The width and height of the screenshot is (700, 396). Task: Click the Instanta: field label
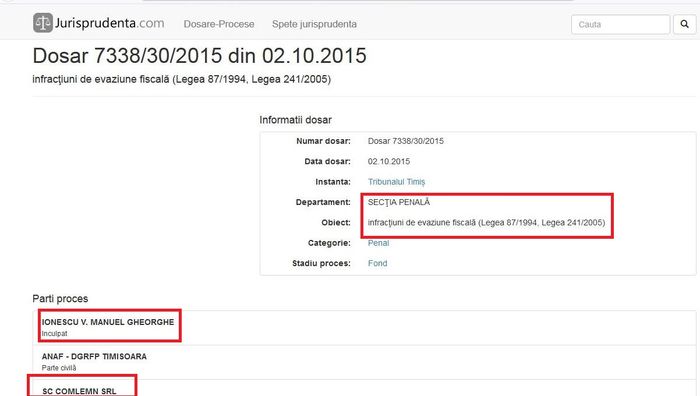[333, 182]
